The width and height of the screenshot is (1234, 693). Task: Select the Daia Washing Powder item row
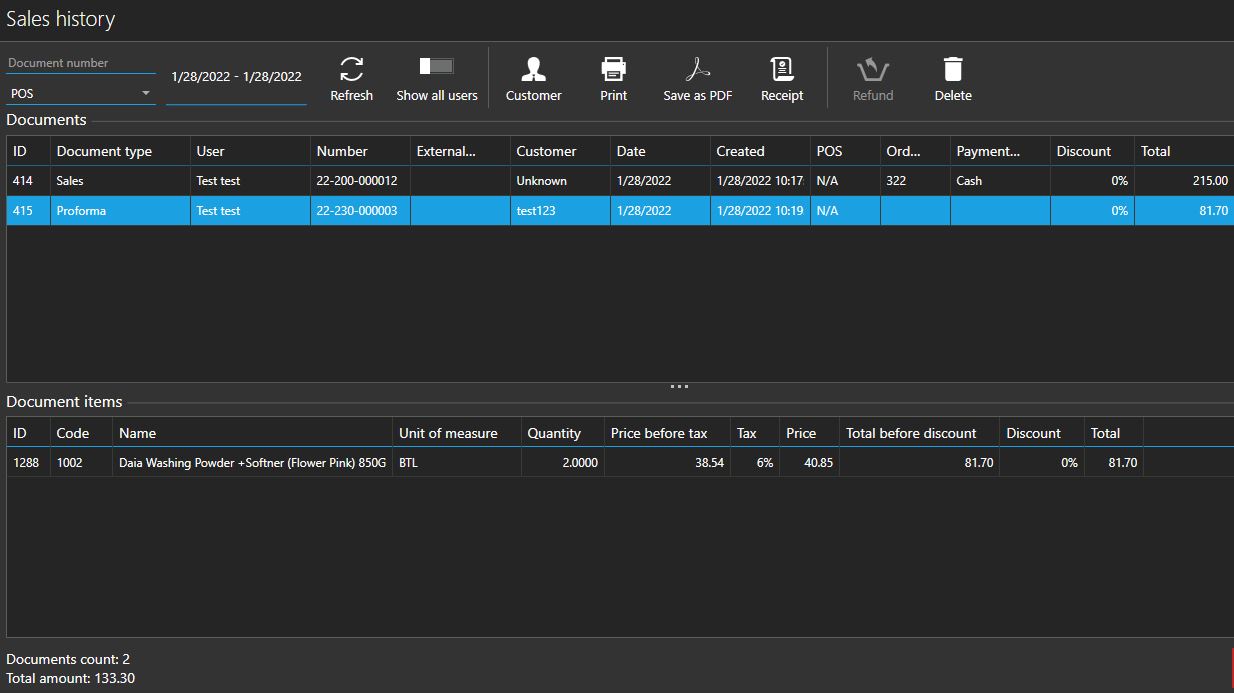[252, 463]
